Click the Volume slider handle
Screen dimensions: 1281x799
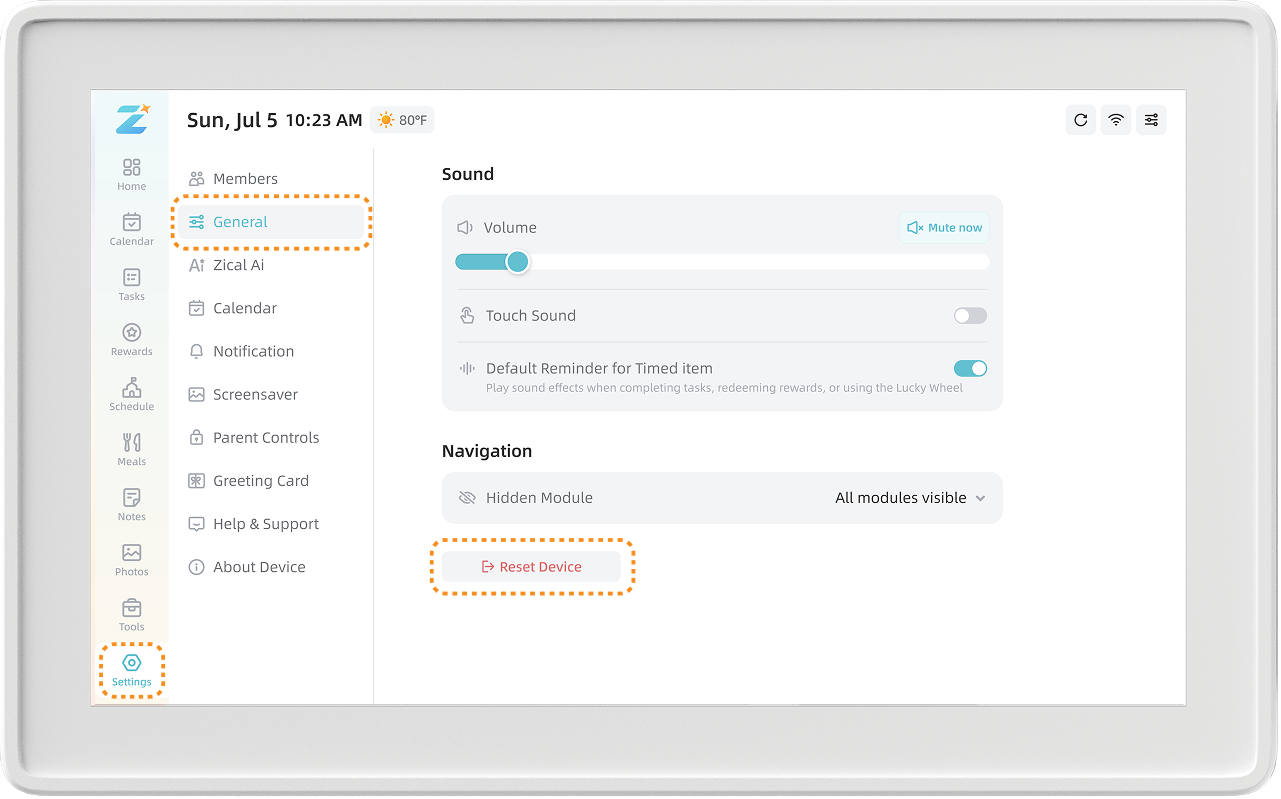pos(517,262)
